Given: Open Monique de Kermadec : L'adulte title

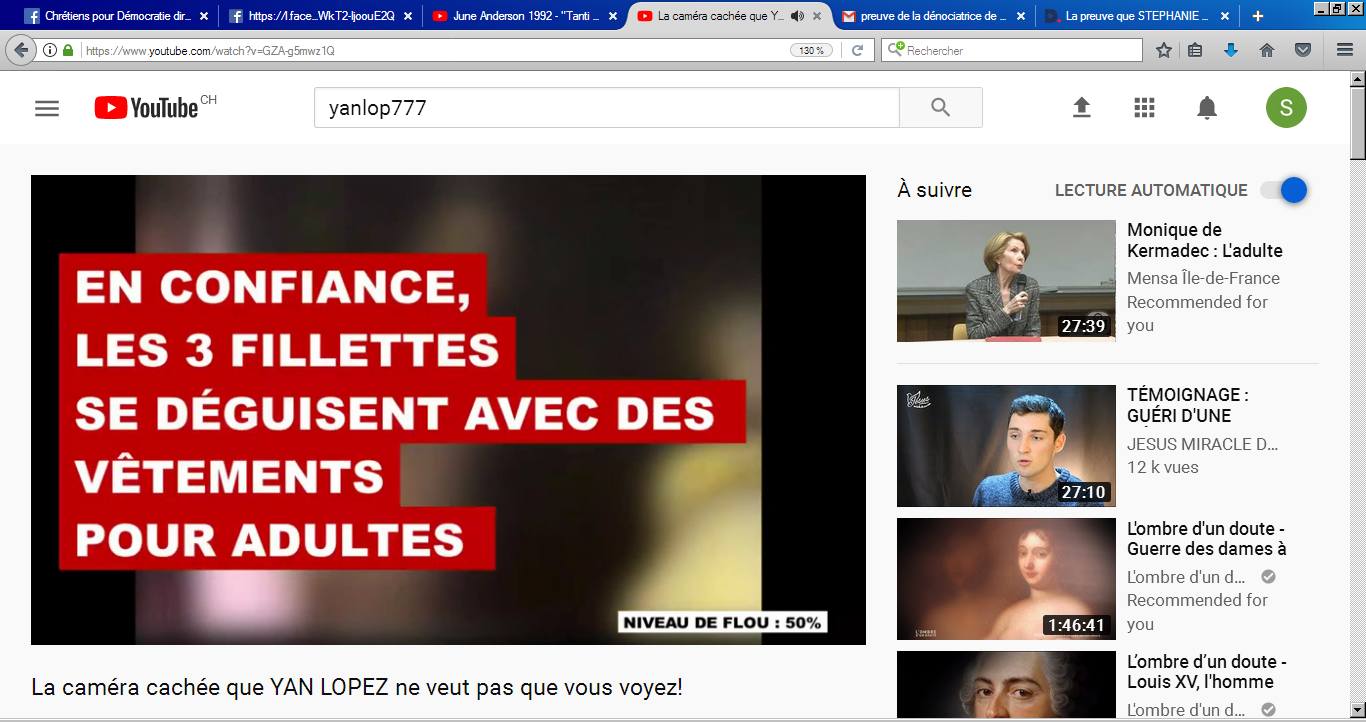Looking at the screenshot, I should click(x=1205, y=240).
